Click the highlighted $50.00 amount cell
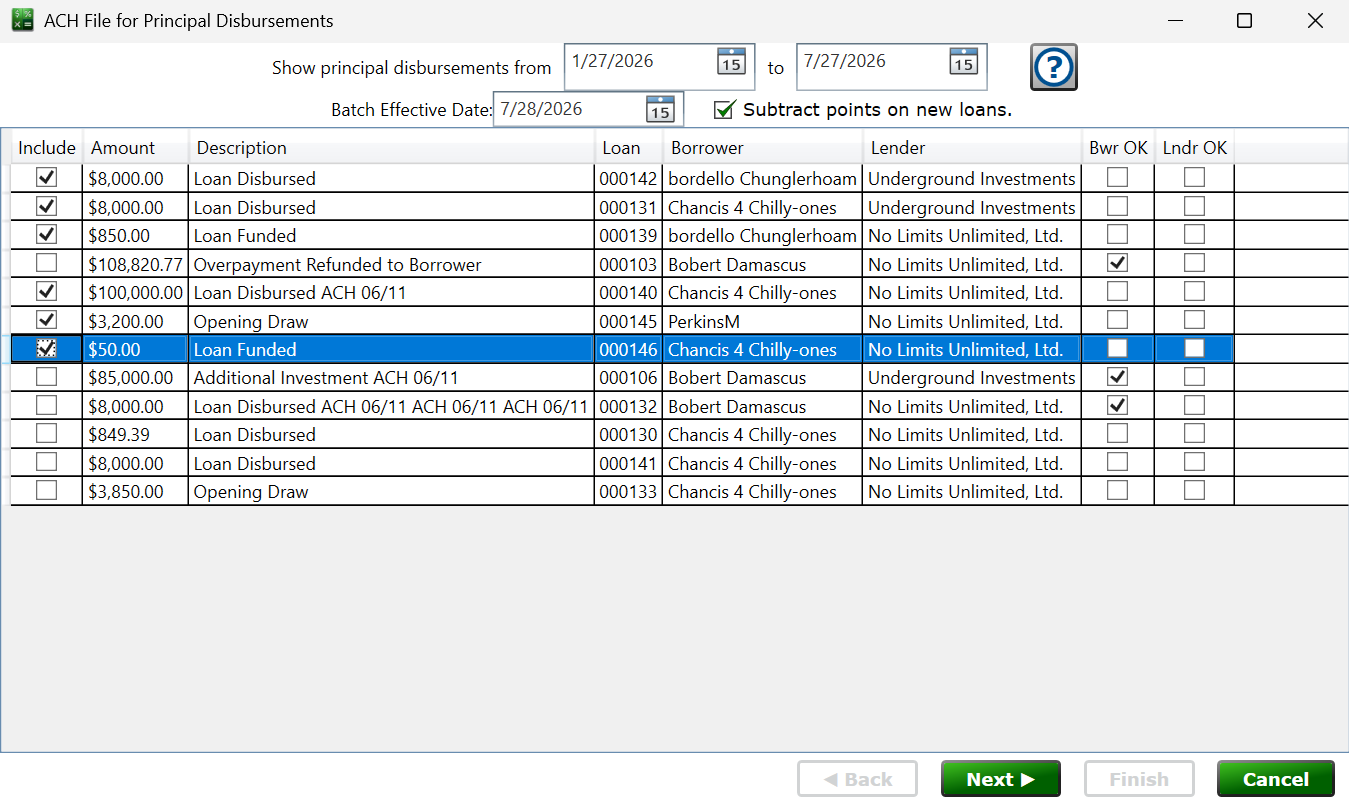 [135, 350]
